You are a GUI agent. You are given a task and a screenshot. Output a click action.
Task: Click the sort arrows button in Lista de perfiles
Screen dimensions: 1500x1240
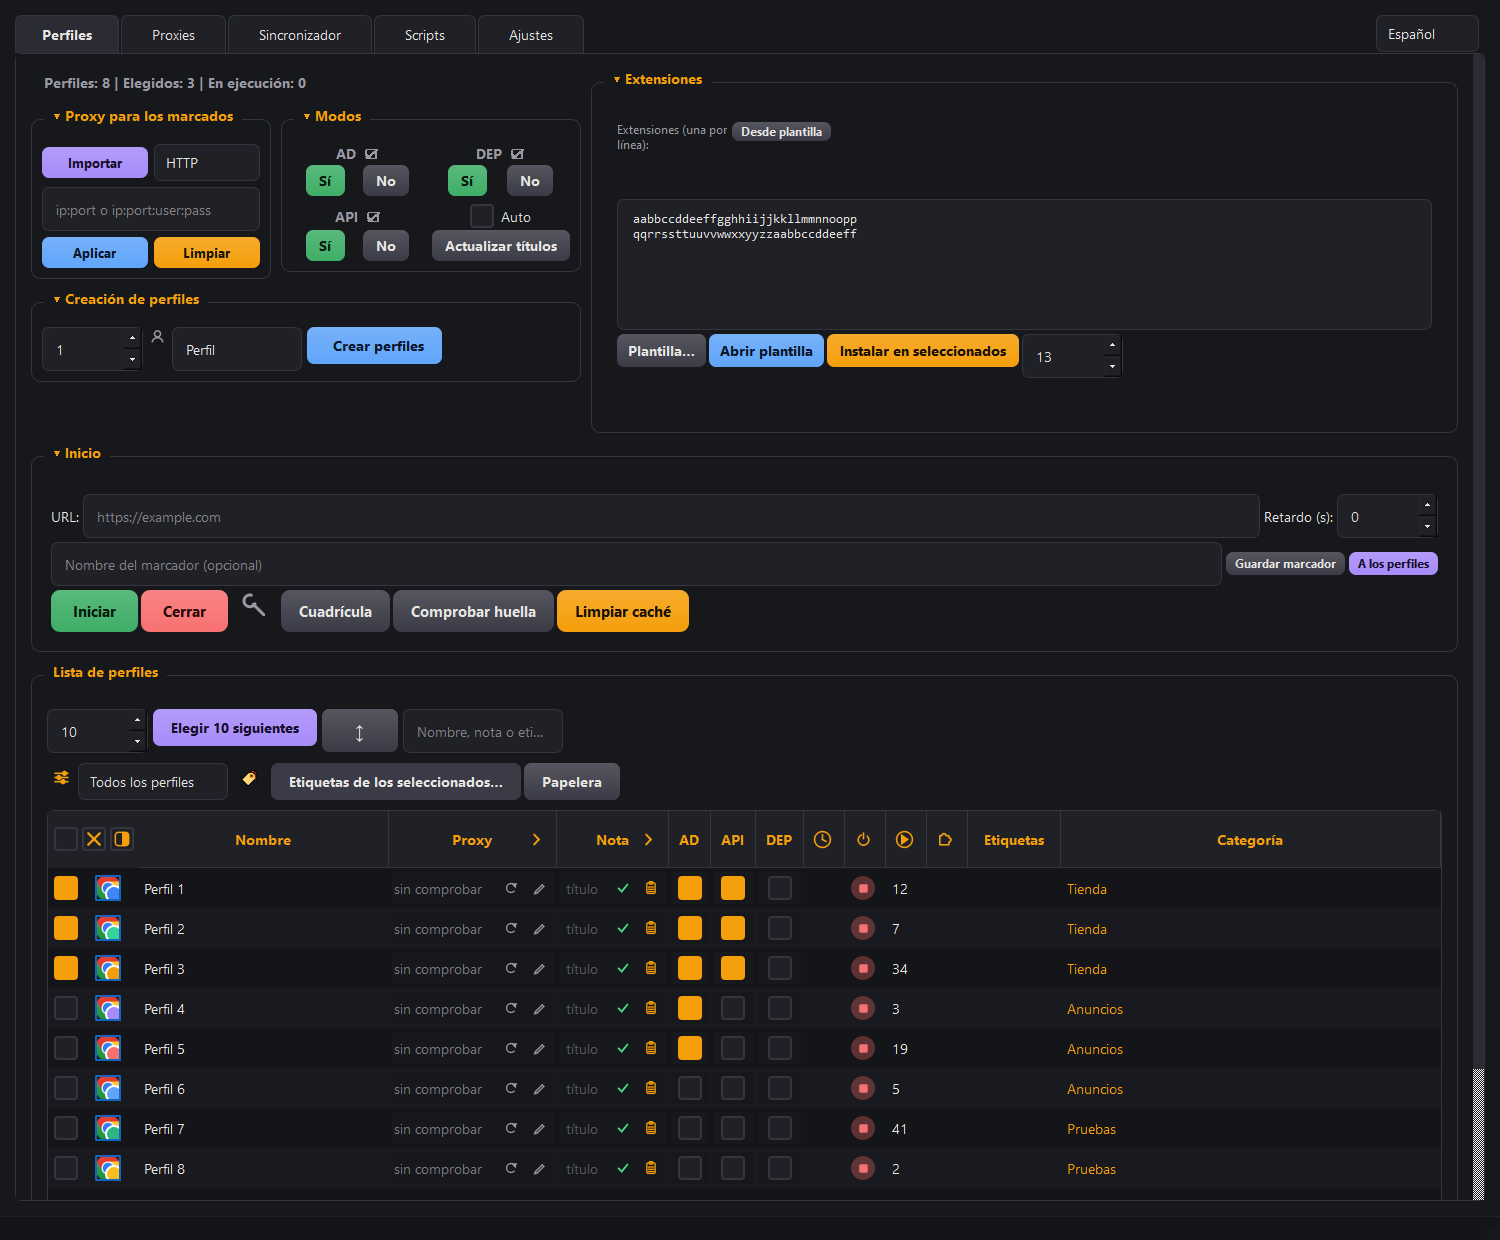(x=360, y=730)
